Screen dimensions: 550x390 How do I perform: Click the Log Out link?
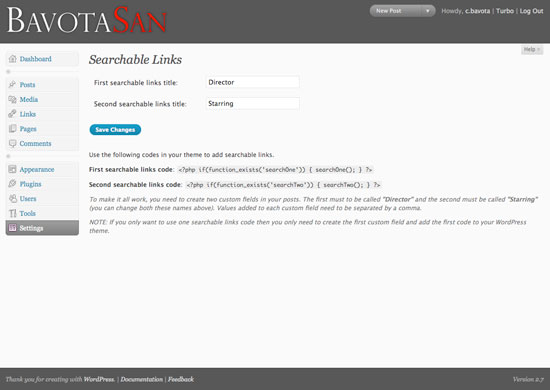pyautogui.click(x=531, y=11)
